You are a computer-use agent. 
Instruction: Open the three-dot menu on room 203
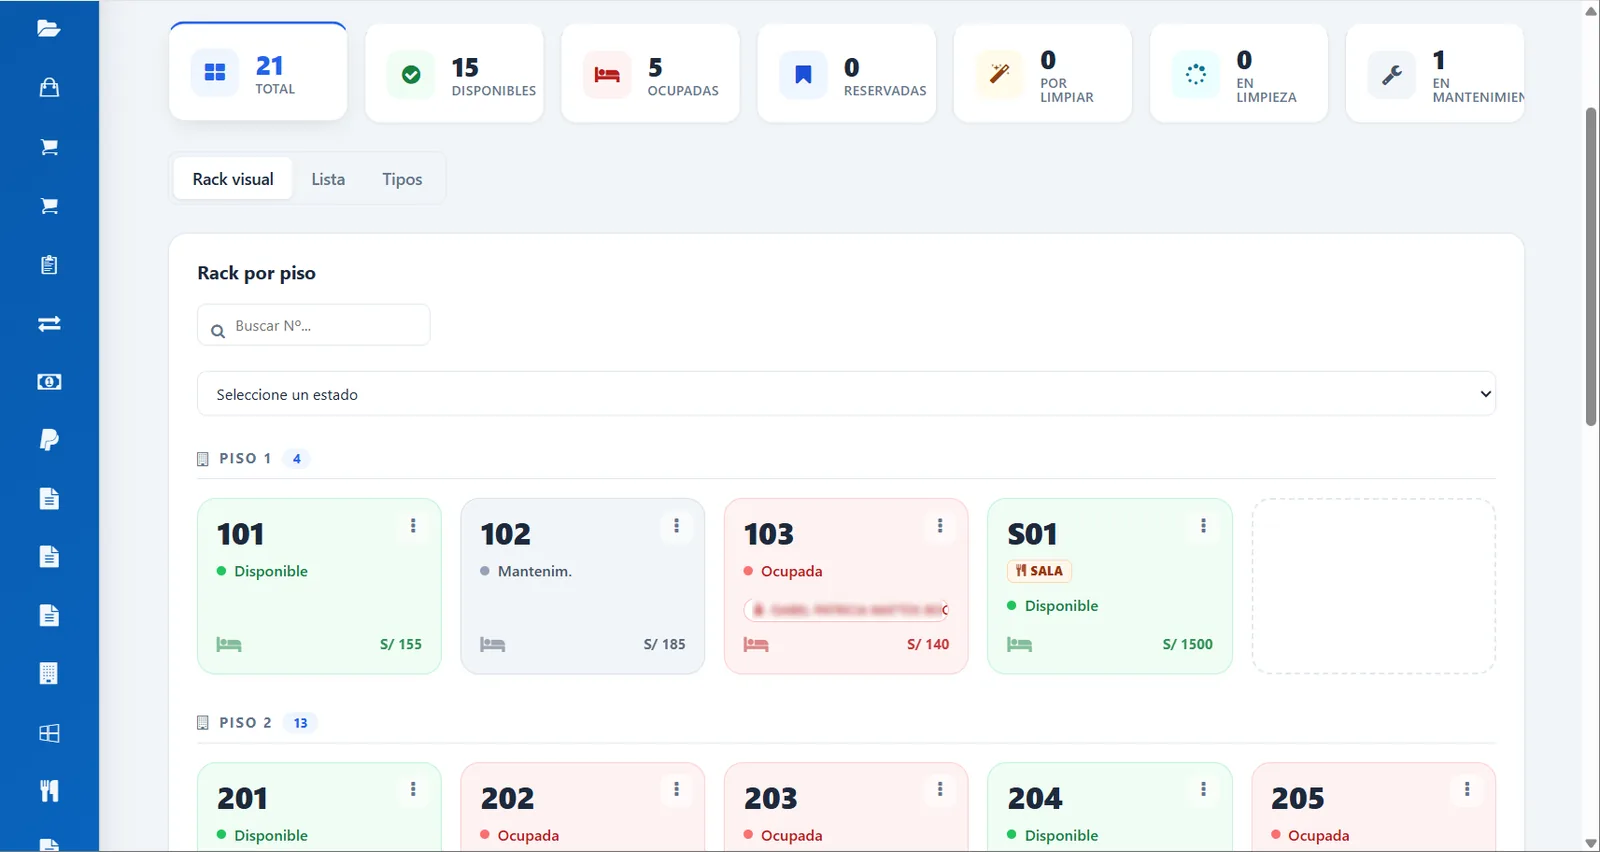click(940, 790)
